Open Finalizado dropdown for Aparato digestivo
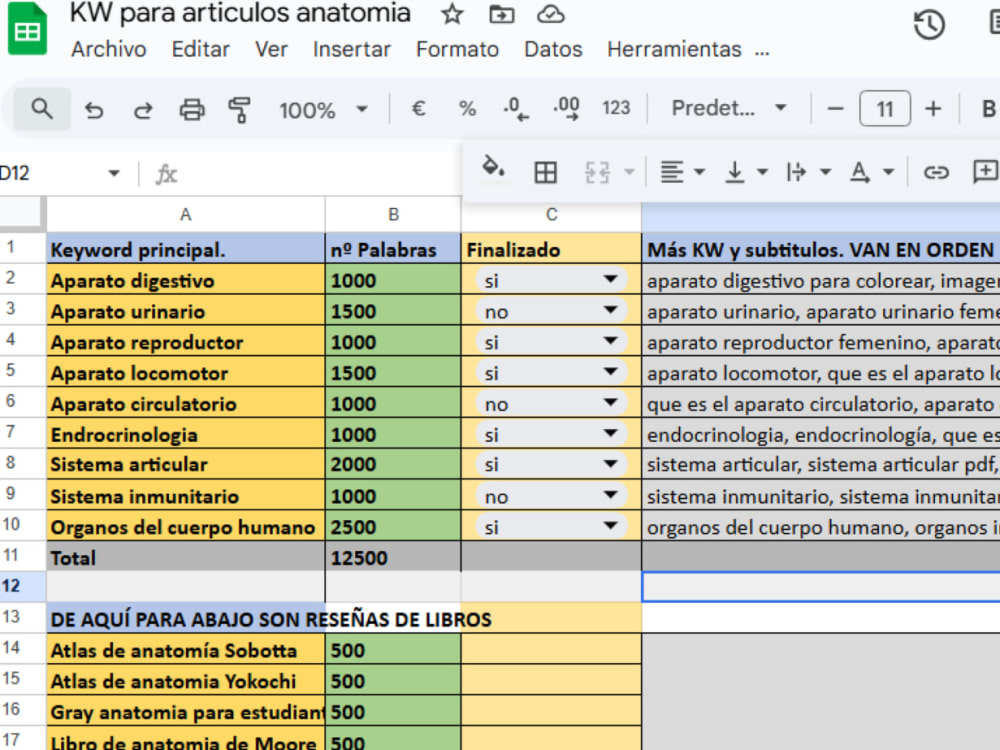Image resolution: width=1000 pixels, height=750 pixels. pos(611,279)
